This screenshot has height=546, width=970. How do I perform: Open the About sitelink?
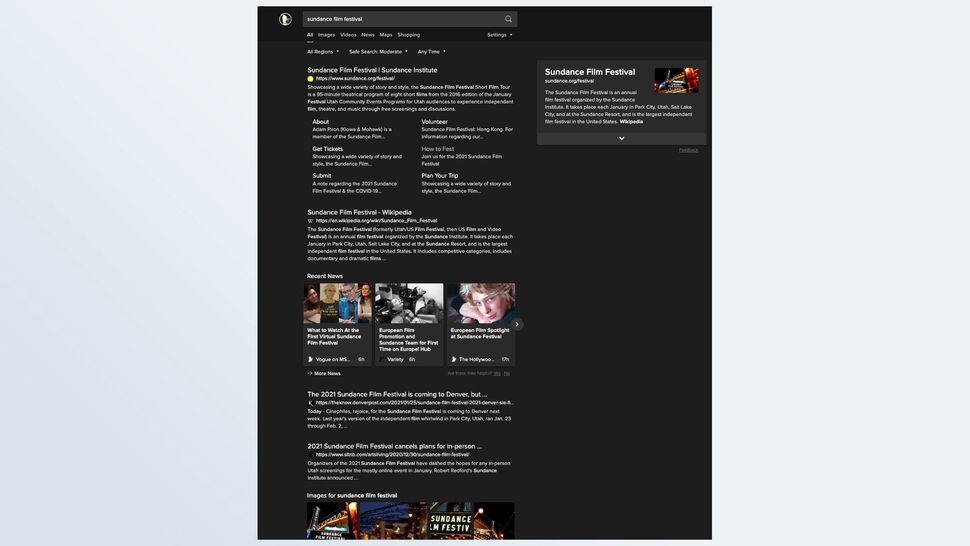point(320,122)
